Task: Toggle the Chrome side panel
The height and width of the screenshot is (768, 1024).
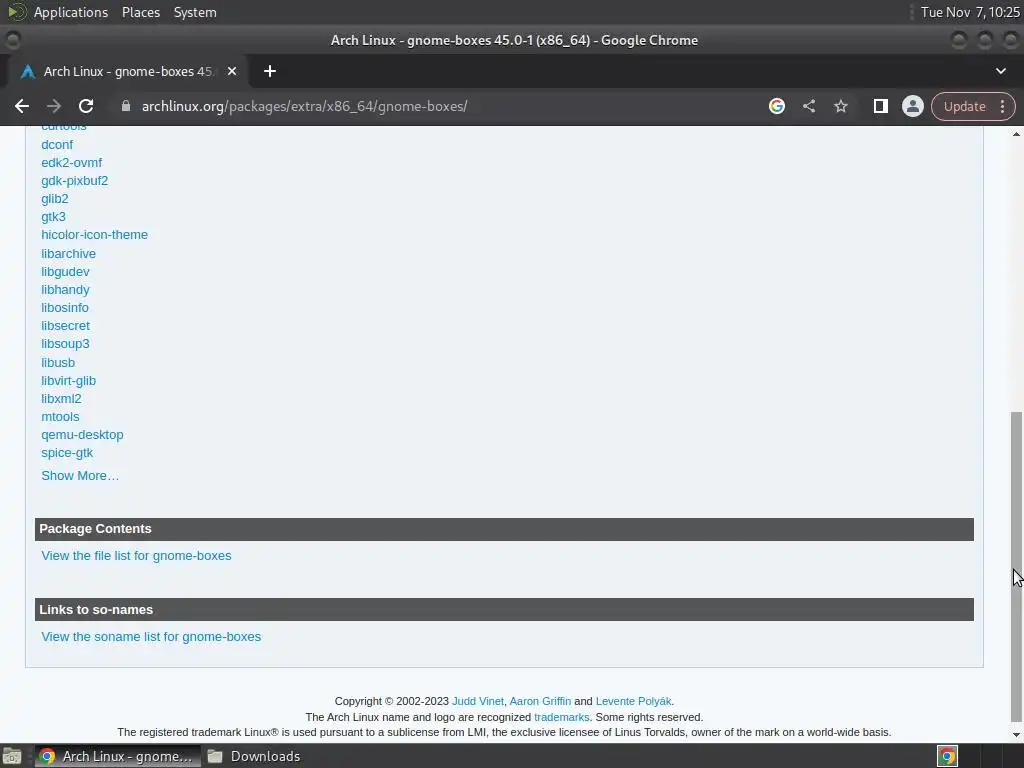Action: coord(880,106)
